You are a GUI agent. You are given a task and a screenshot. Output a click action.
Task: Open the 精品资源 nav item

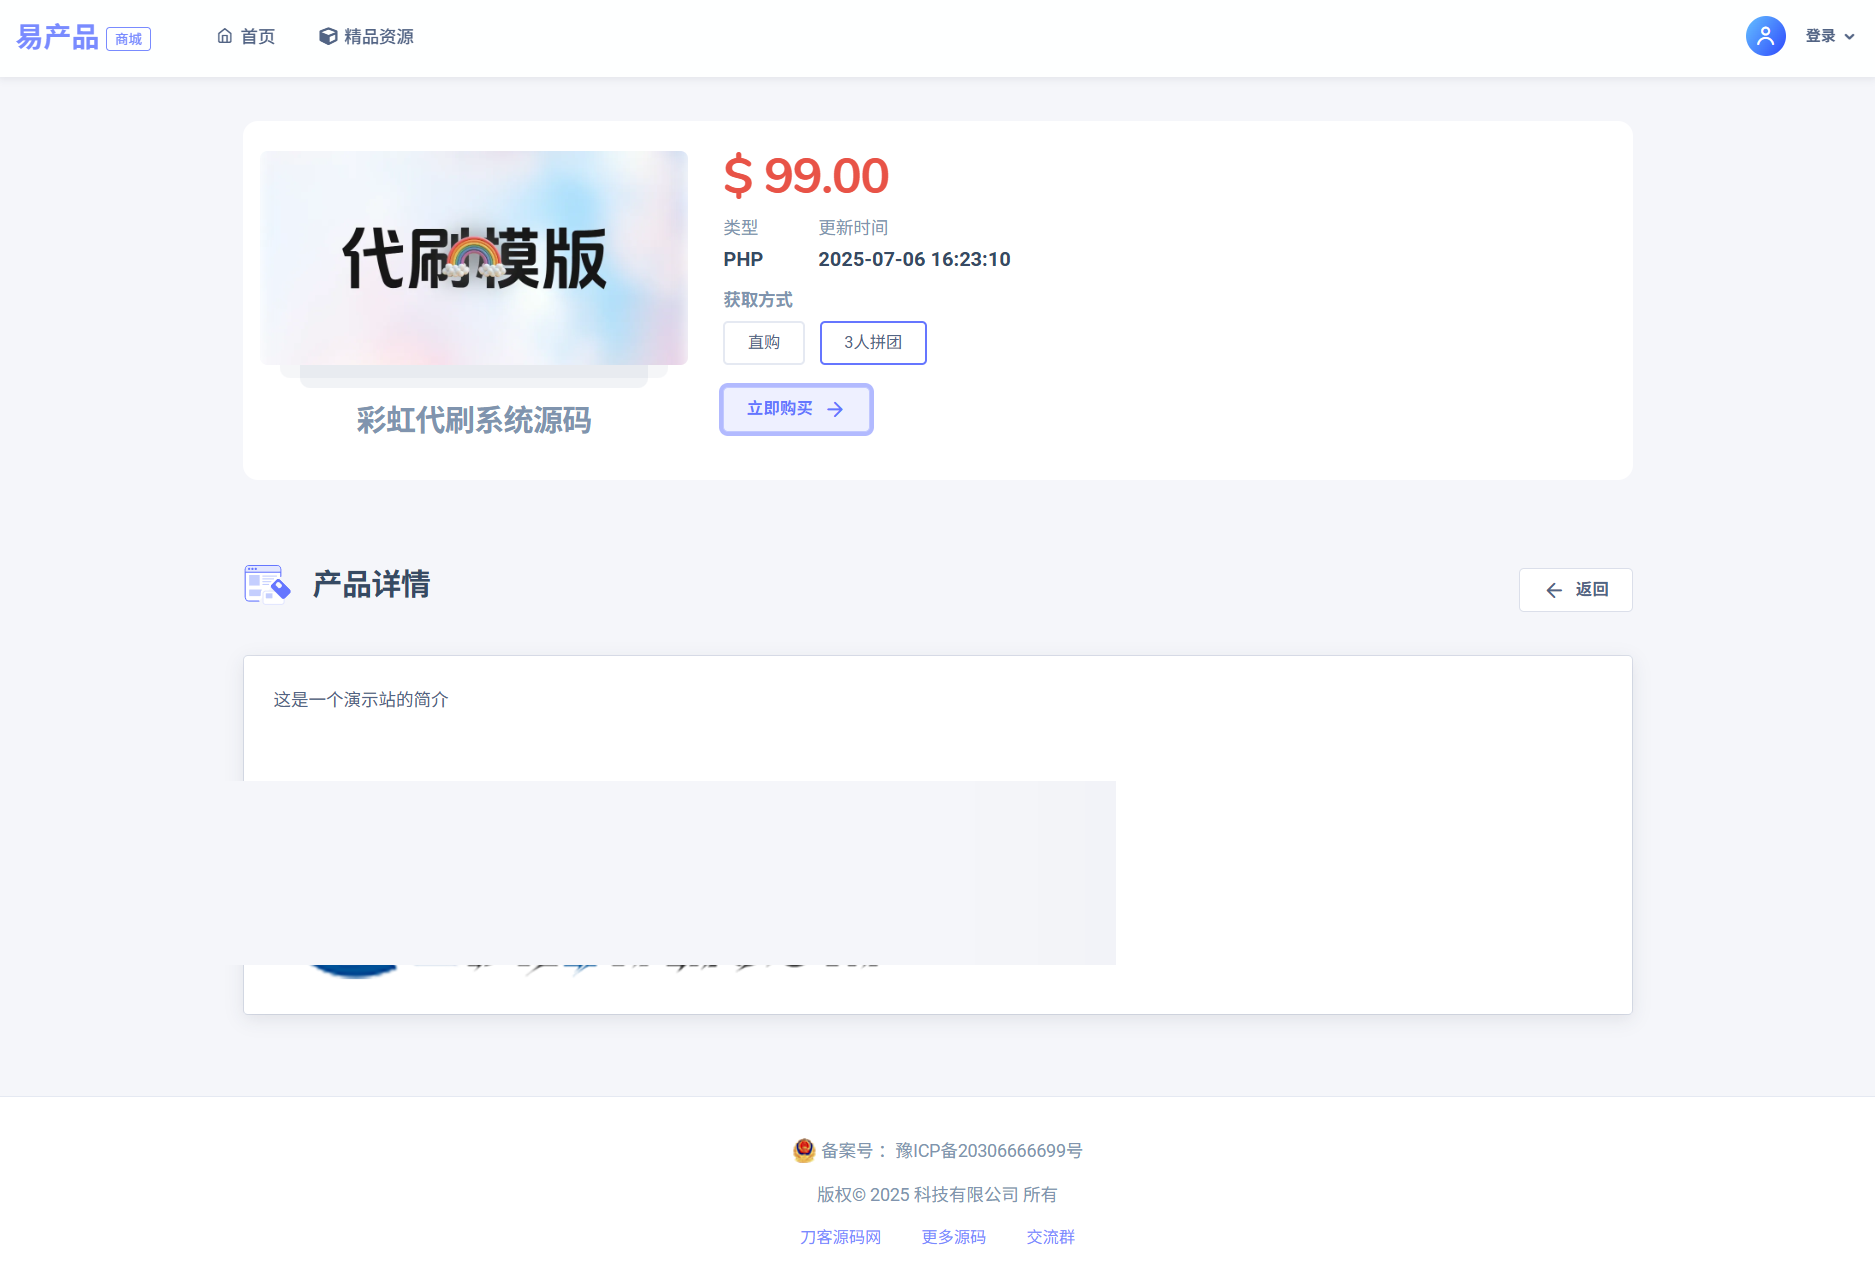pyautogui.click(x=378, y=37)
